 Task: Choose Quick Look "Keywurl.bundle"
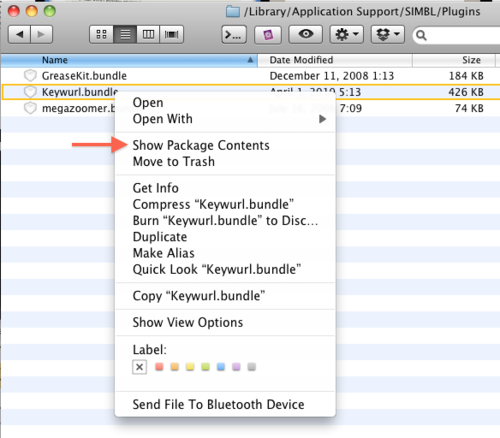click(225, 269)
